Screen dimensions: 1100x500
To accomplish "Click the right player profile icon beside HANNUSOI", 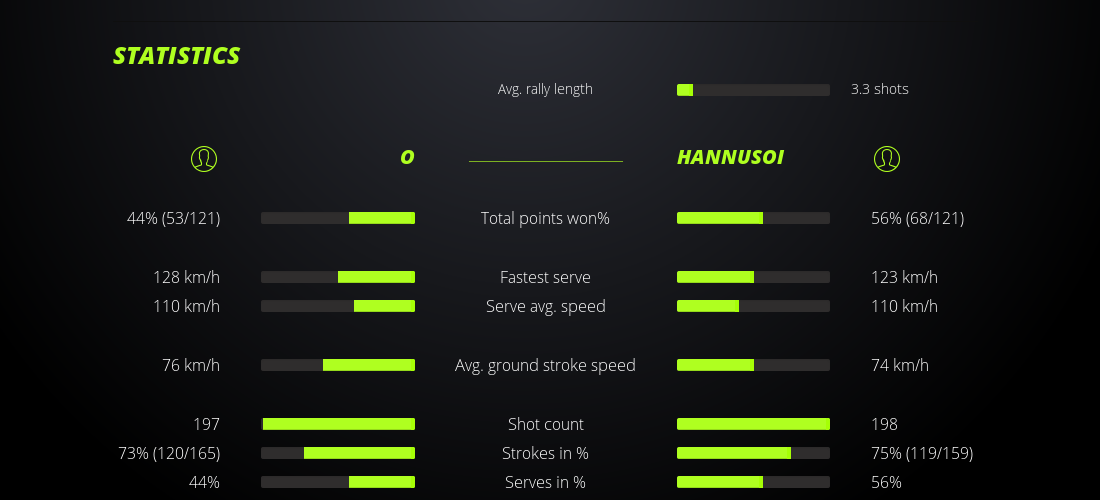I will click(x=887, y=158).
